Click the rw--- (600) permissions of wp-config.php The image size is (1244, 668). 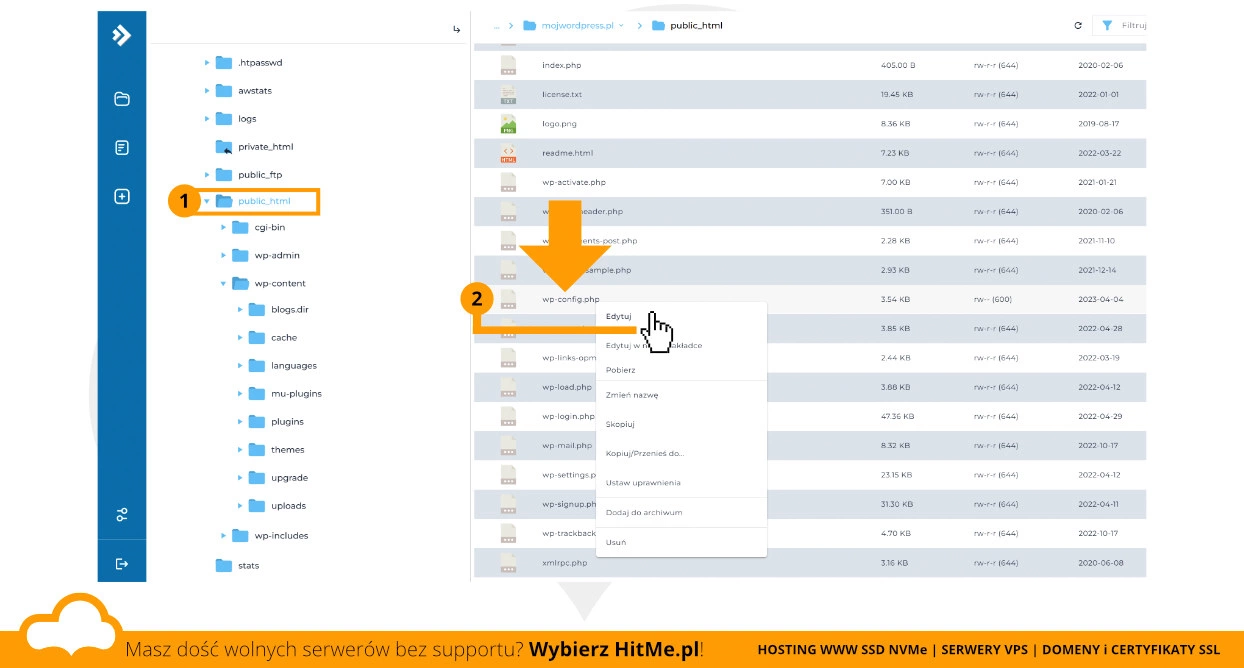(993, 299)
